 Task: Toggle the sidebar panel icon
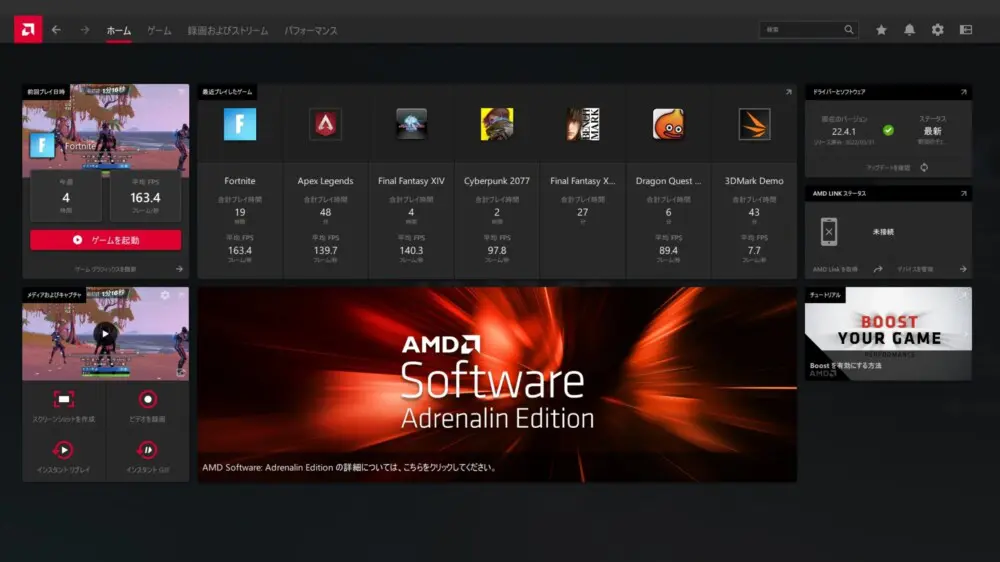click(x=966, y=30)
